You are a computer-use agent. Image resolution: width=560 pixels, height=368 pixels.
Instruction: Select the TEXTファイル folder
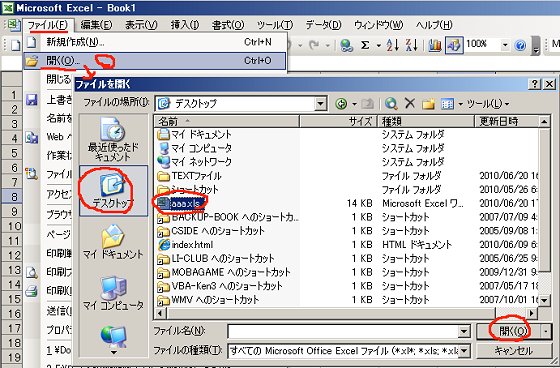coord(190,176)
